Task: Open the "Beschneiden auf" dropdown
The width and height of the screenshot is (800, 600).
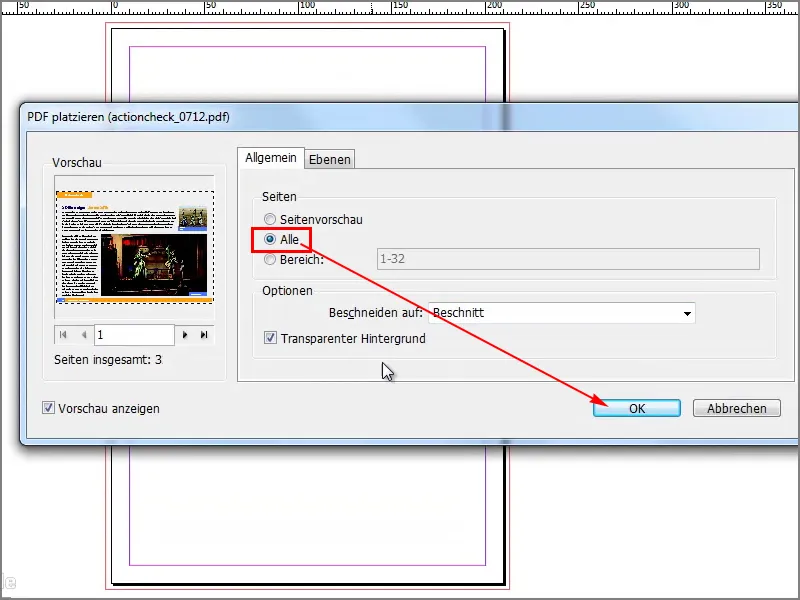Action: click(560, 313)
